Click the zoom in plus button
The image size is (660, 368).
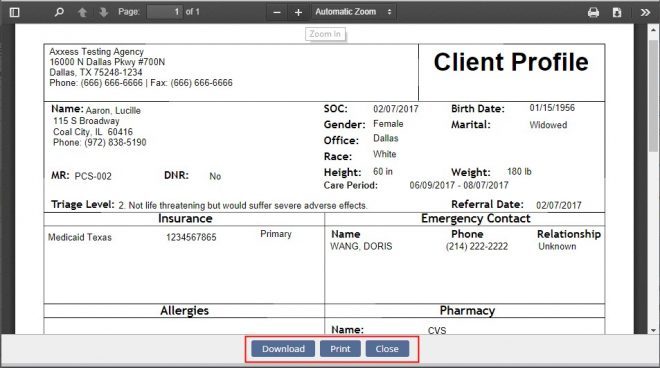click(x=298, y=12)
